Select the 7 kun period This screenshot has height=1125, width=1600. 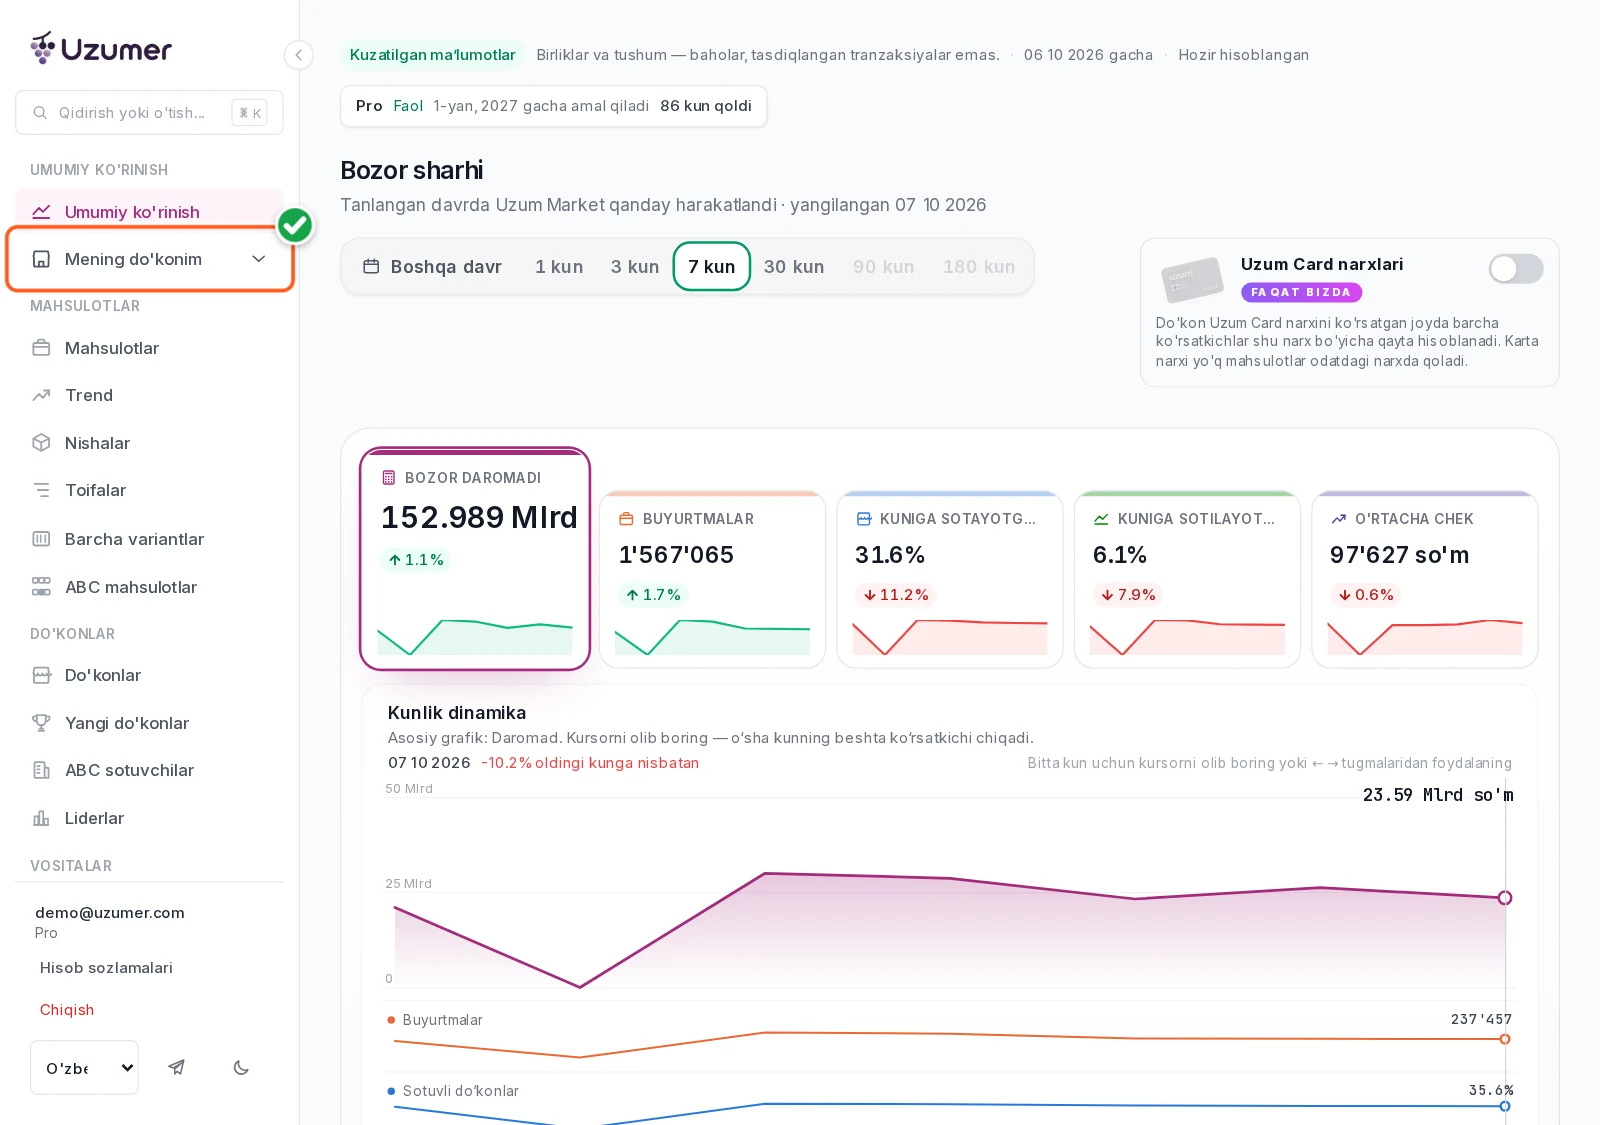(712, 267)
